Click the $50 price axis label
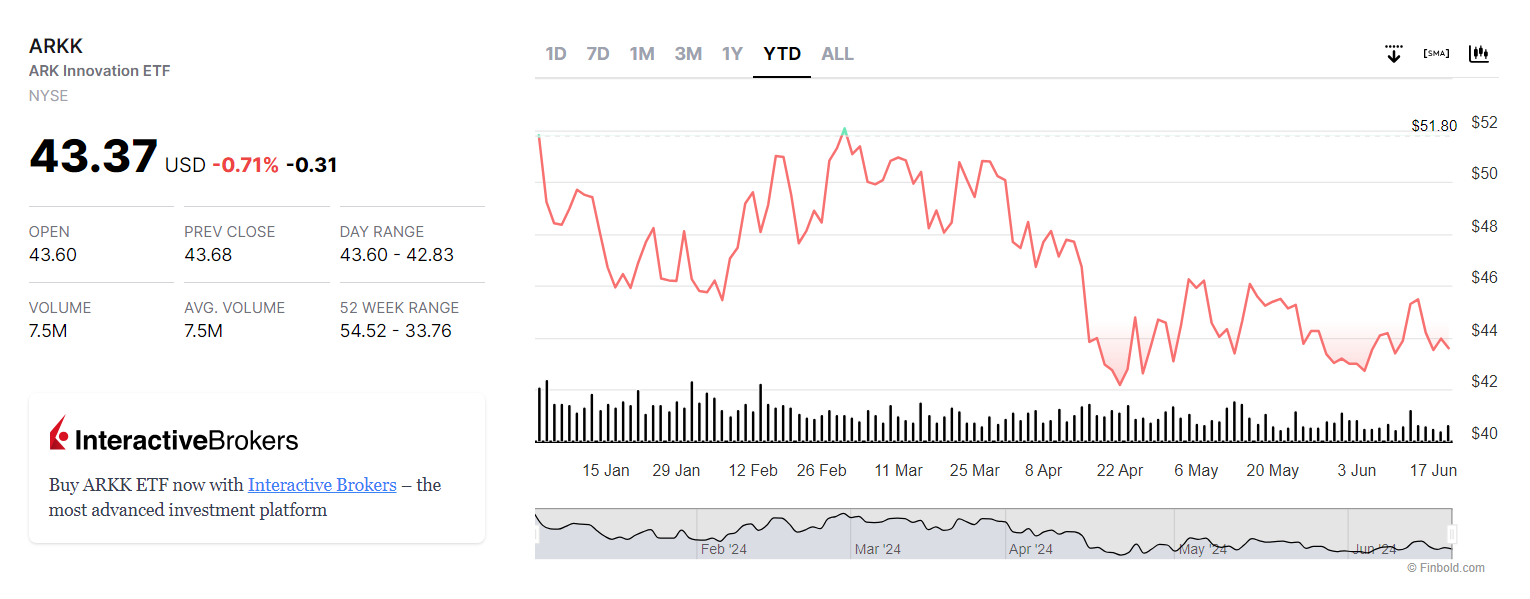1530x599 pixels. tap(1485, 174)
